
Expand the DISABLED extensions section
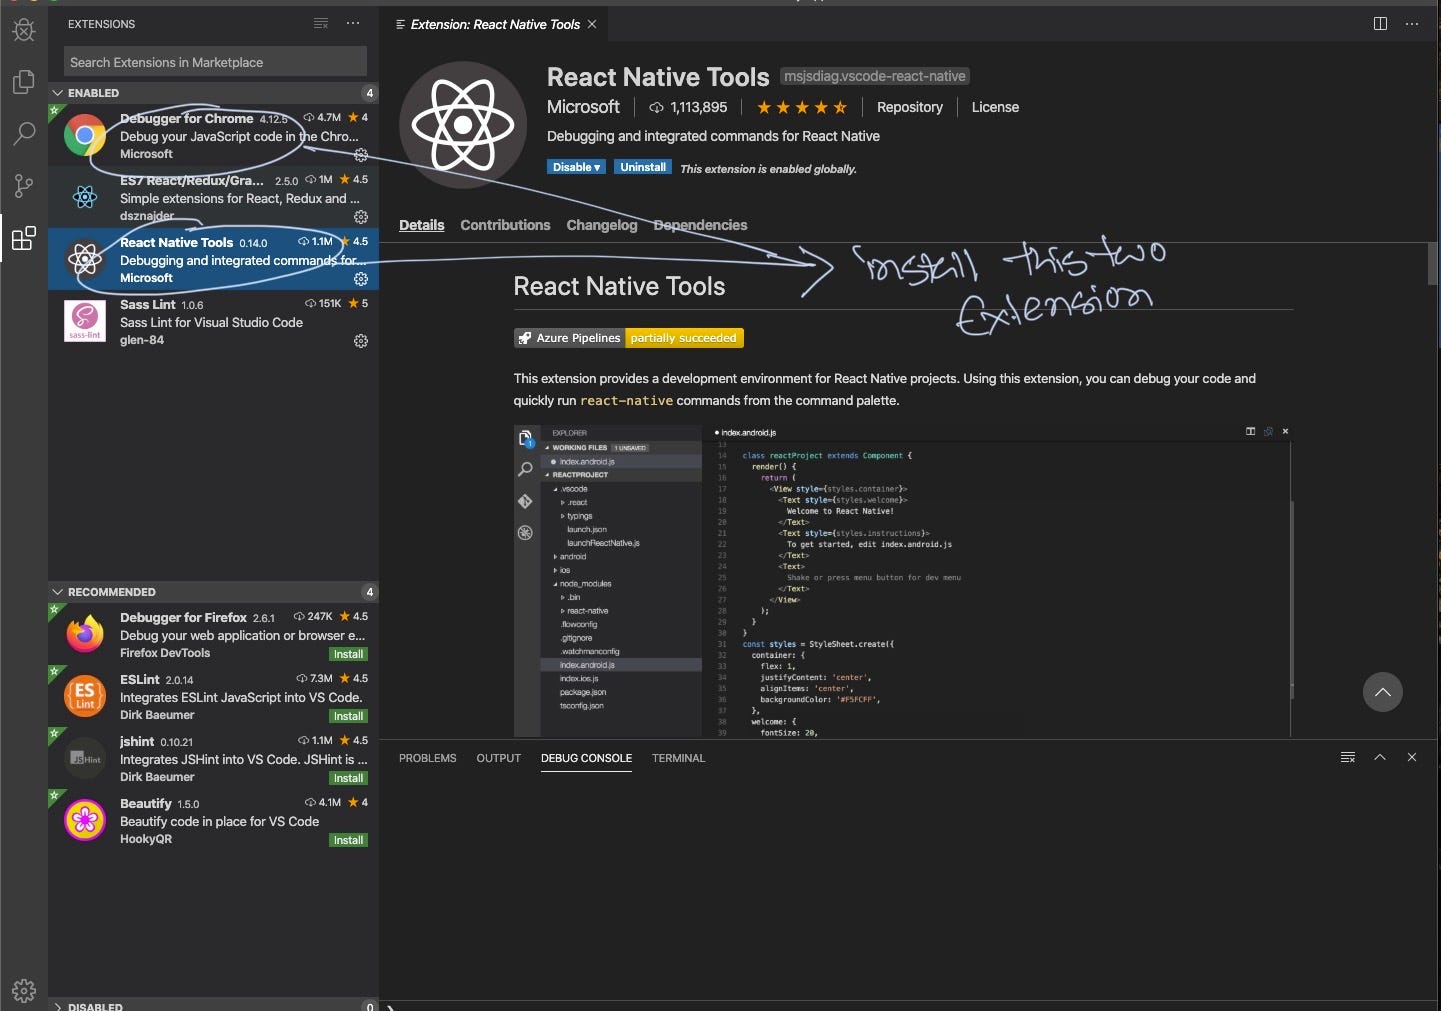tap(213, 1005)
